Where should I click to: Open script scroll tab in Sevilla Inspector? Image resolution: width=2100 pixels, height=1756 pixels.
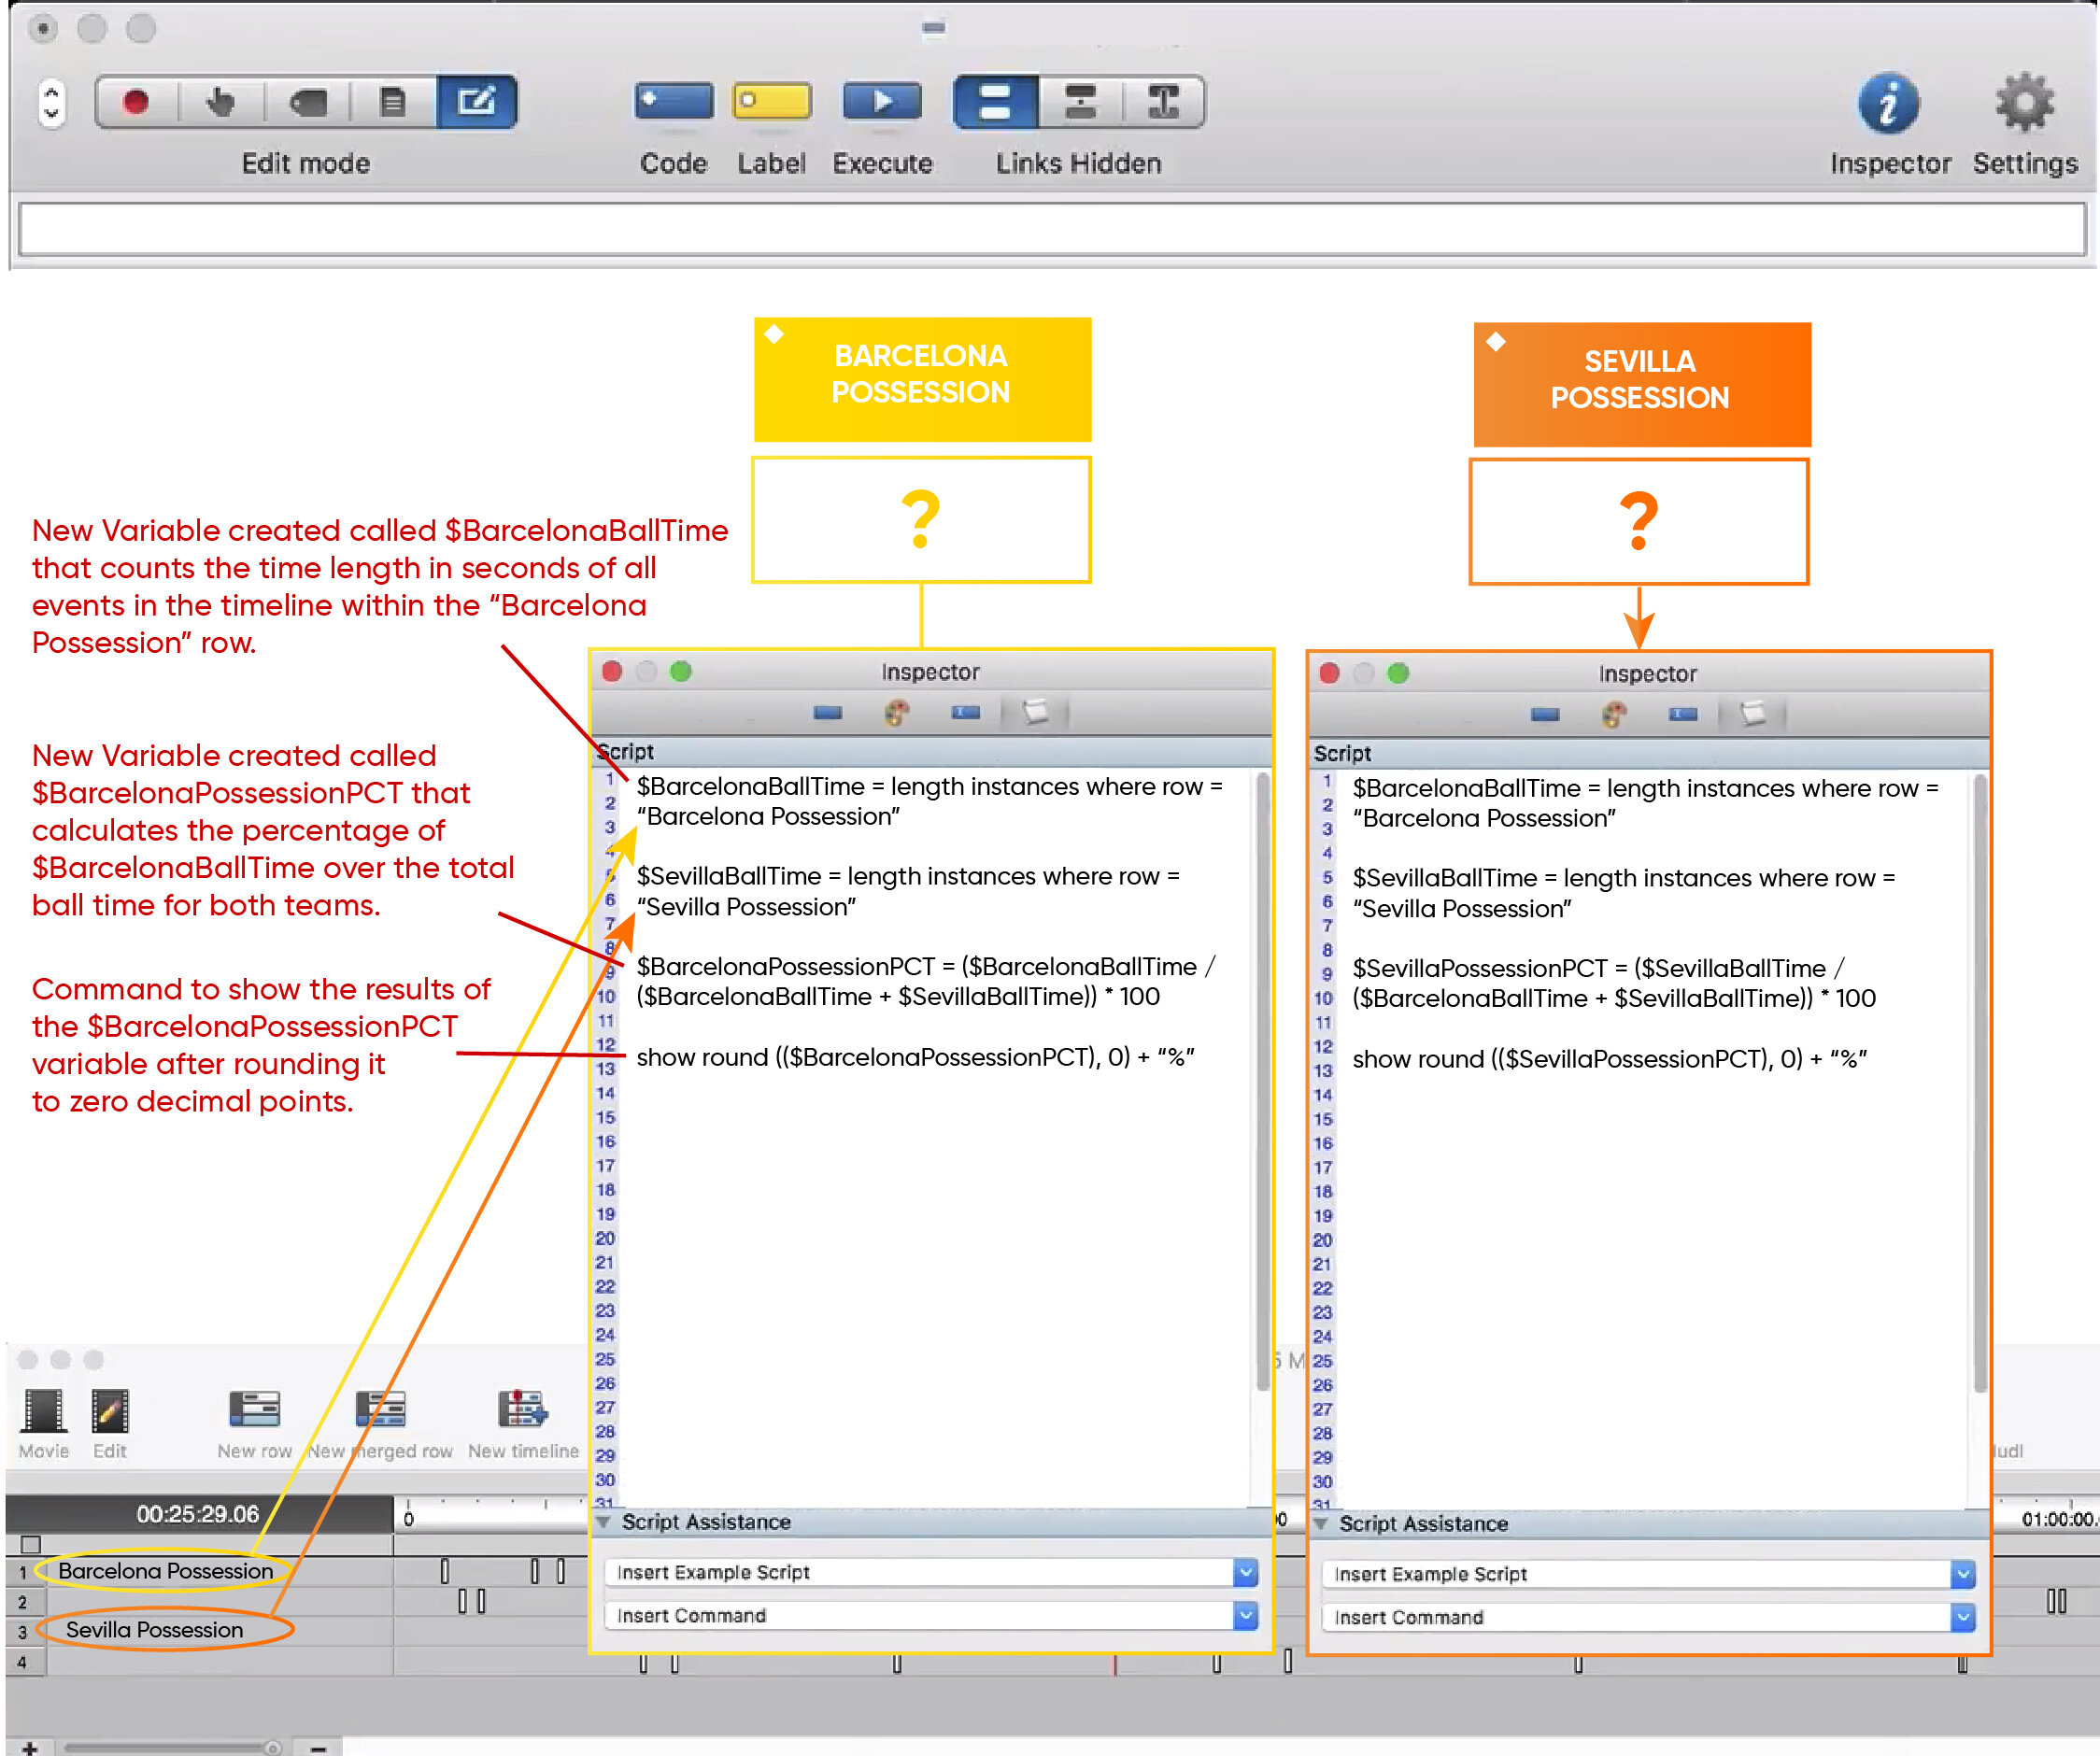click(1753, 714)
